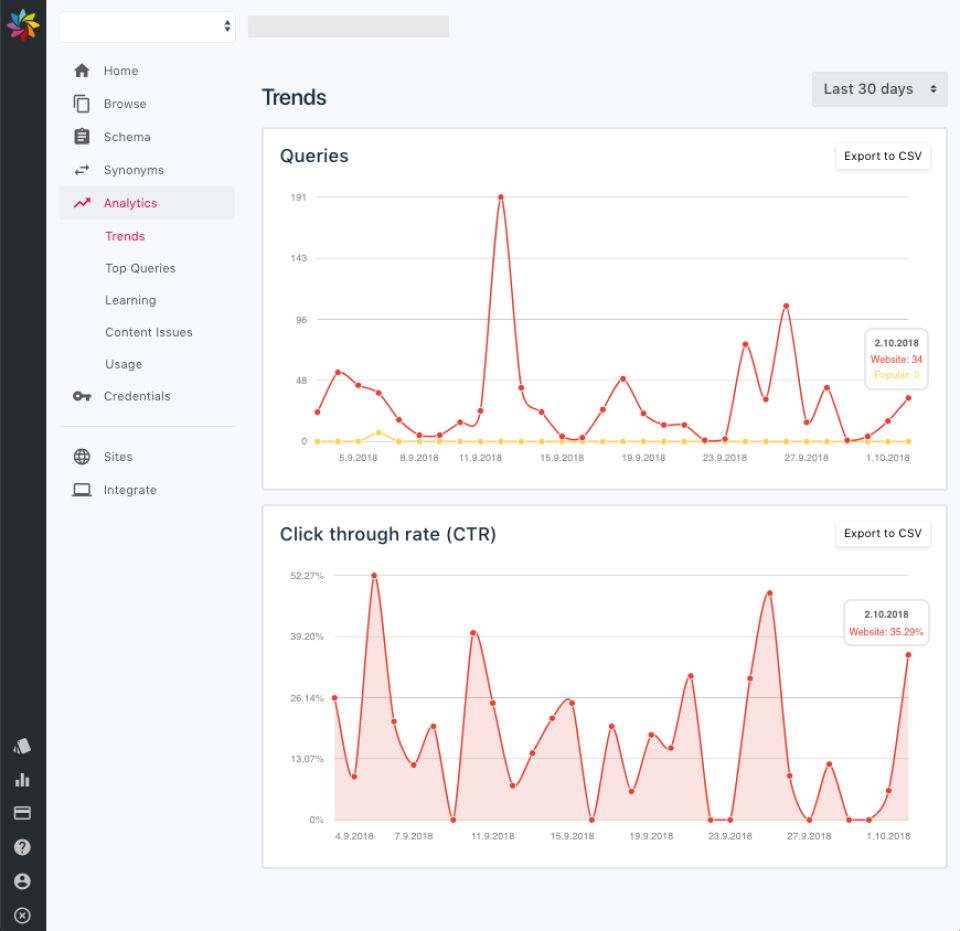This screenshot has width=960, height=931.
Task: Select the Schema clipboard icon
Action: (81, 136)
